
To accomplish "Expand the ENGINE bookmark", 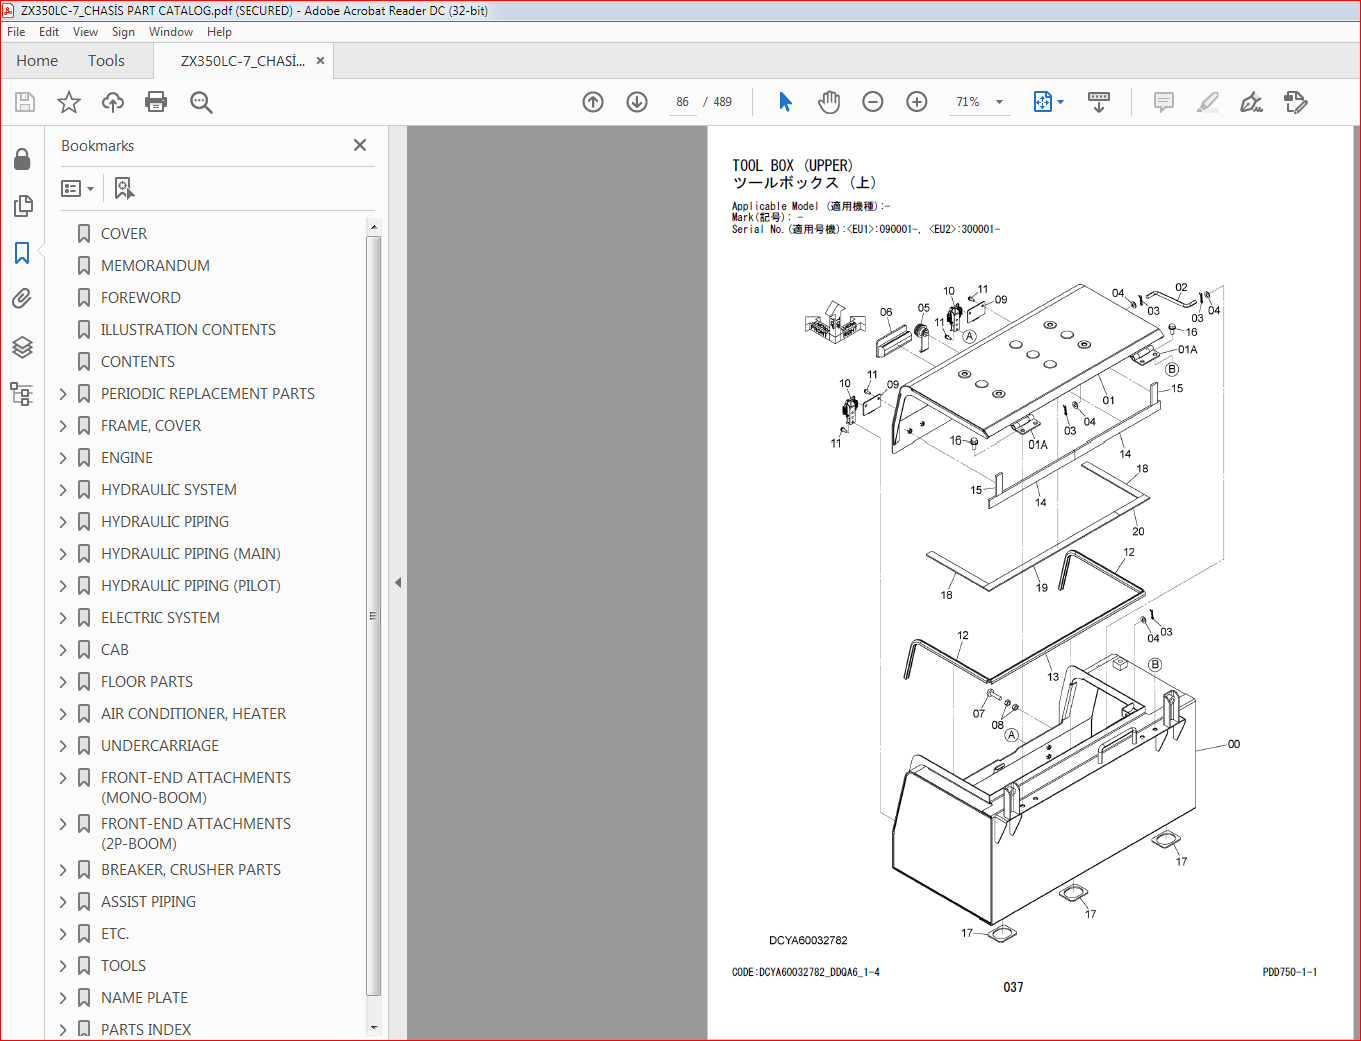I will click(x=63, y=458).
